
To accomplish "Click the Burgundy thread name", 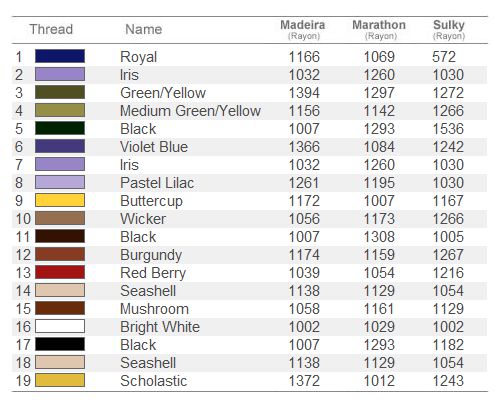I will (151, 255).
